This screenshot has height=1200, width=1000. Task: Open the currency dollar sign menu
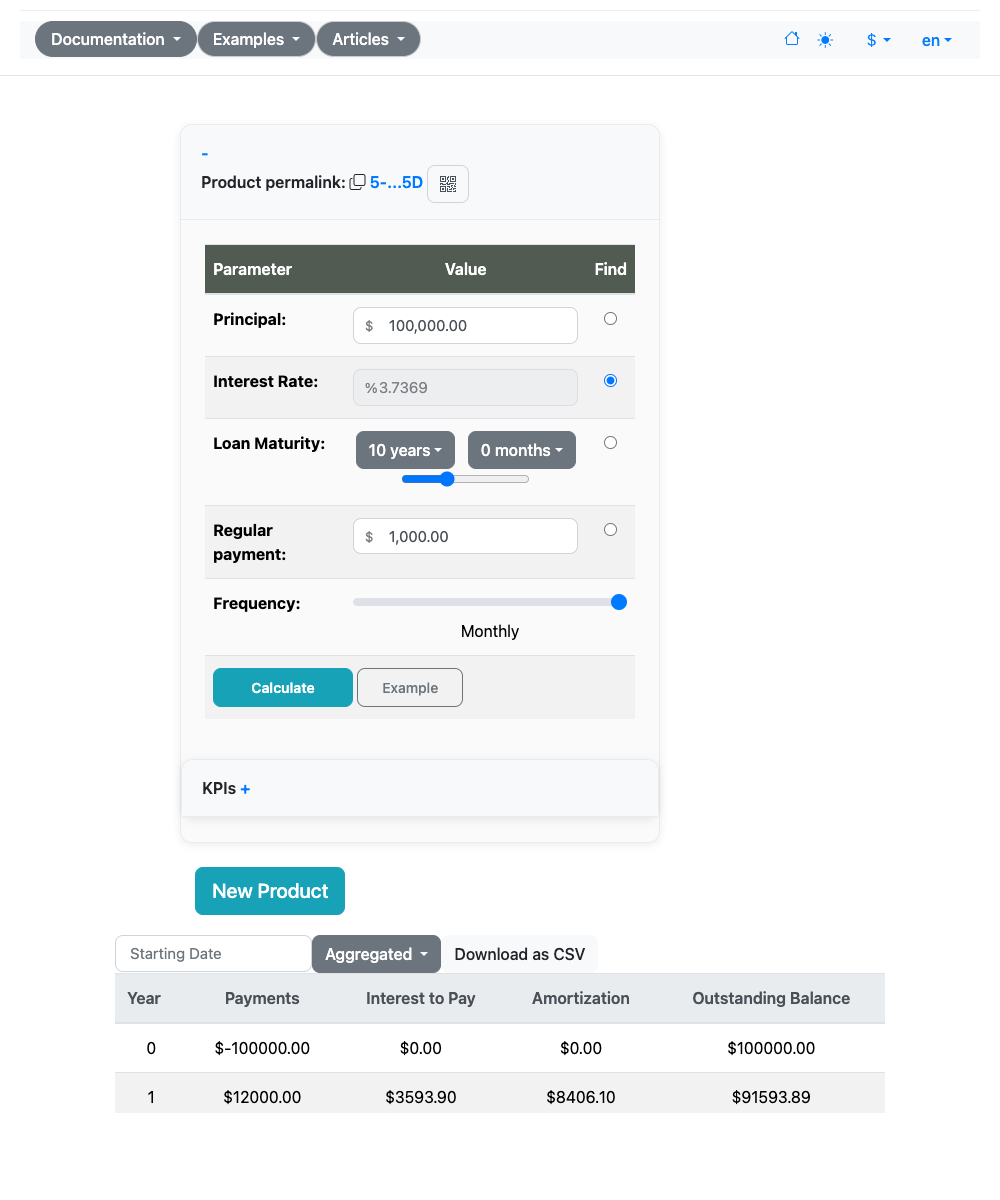pos(876,39)
